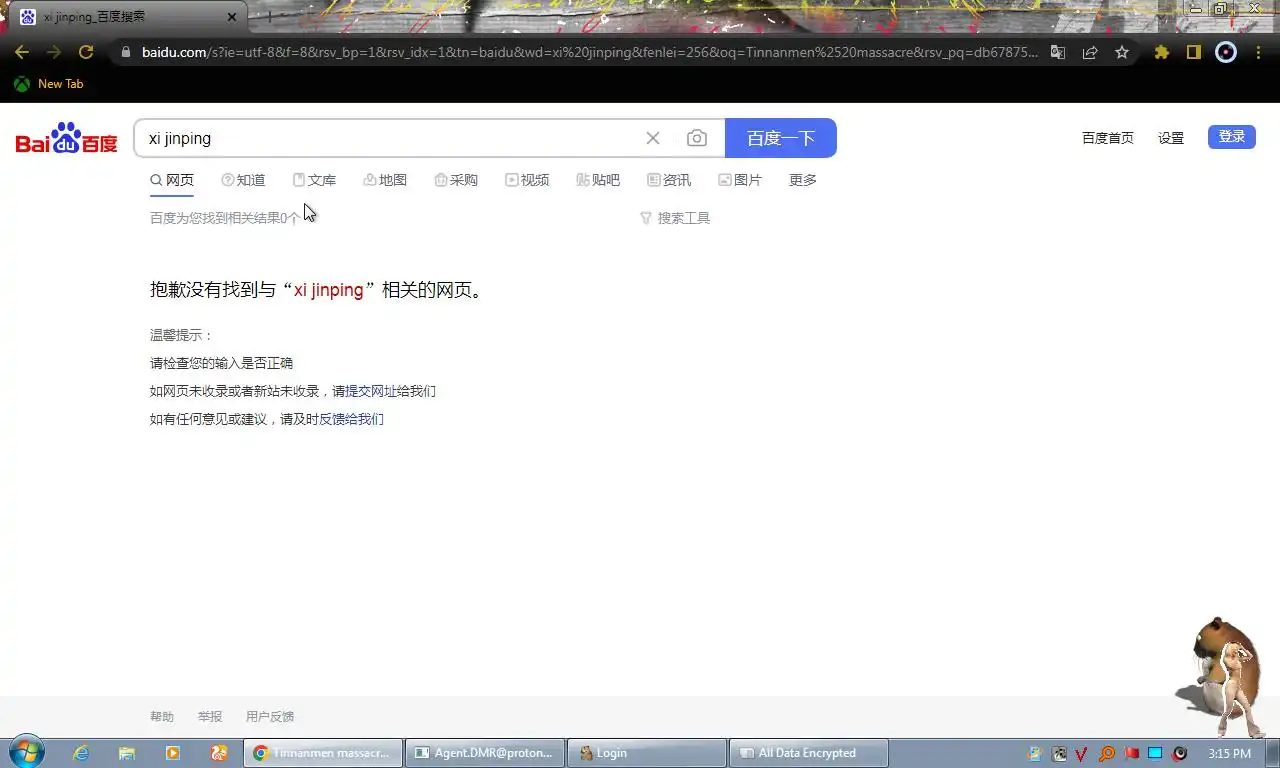Click the browser forward arrow

pyautogui.click(x=54, y=52)
